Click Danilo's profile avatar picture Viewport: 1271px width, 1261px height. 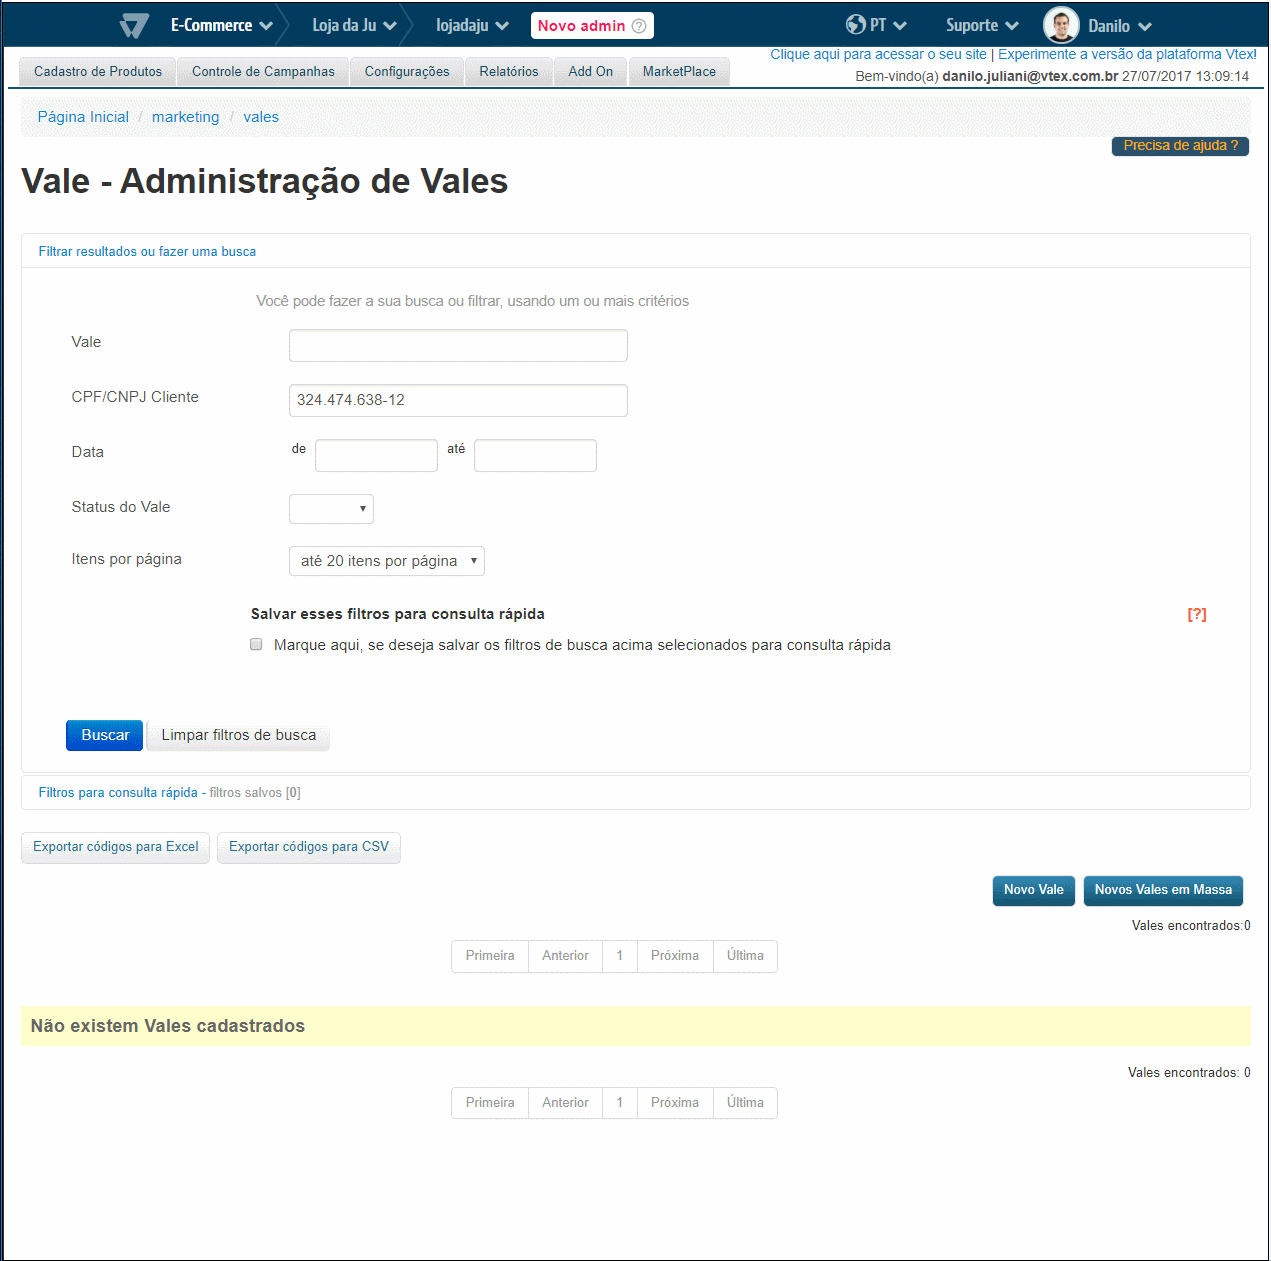[1061, 25]
